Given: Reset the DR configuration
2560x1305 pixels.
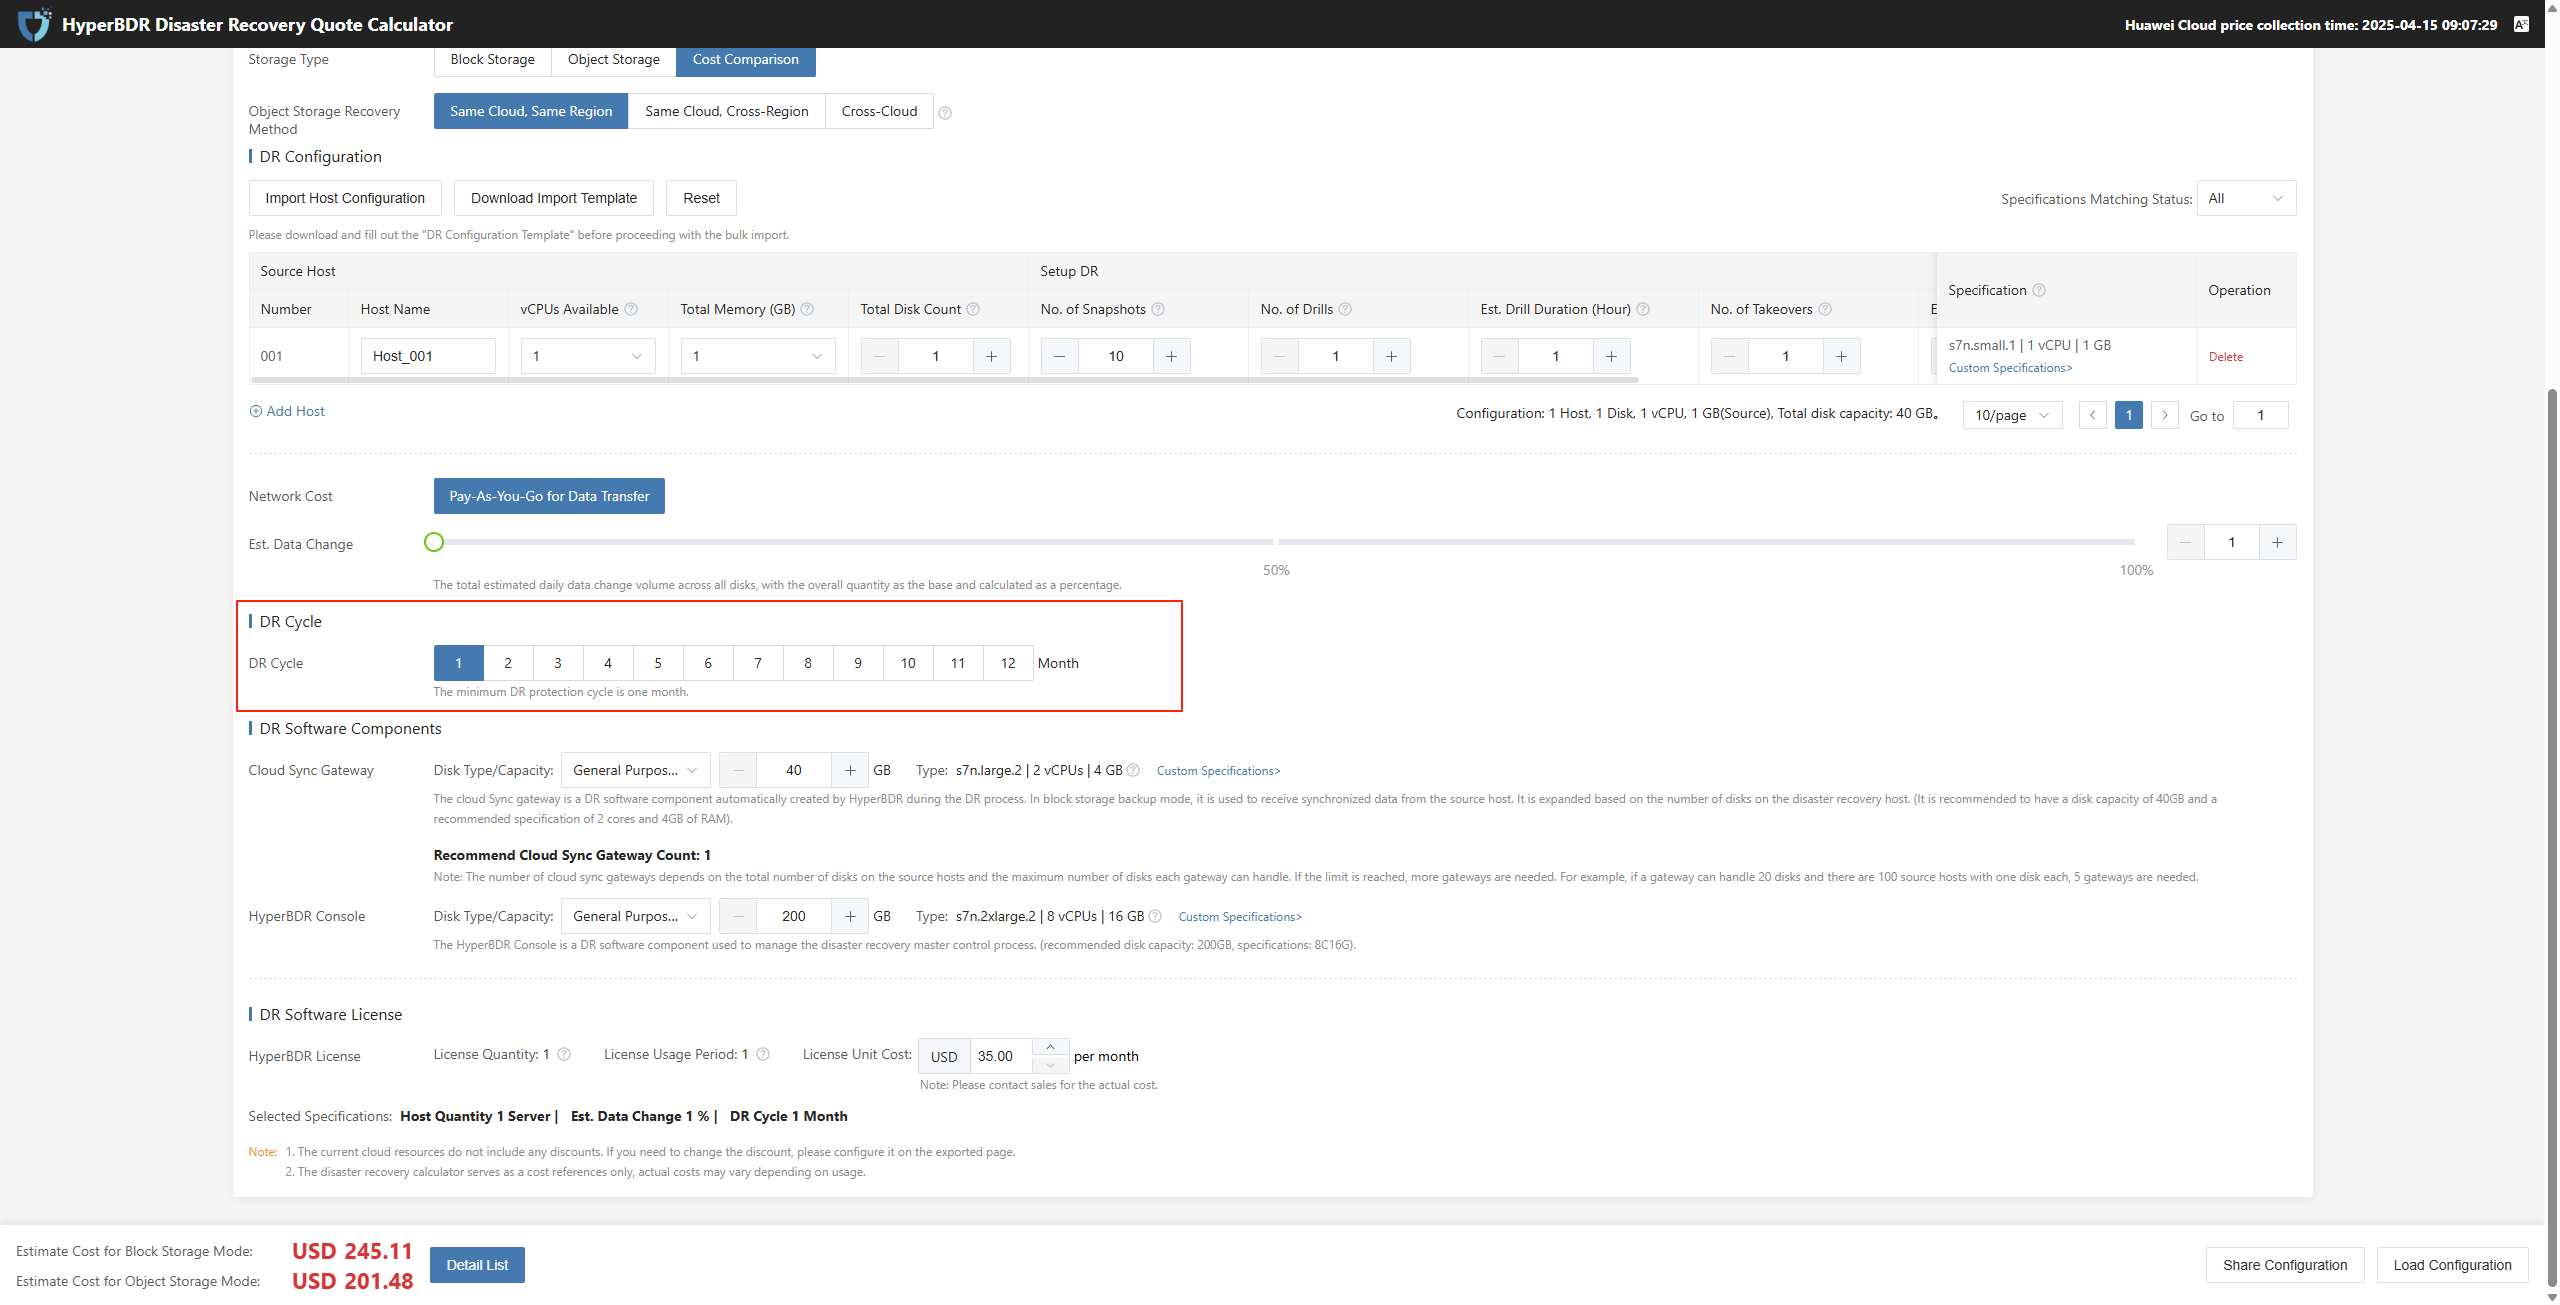Looking at the screenshot, I should pos(701,199).
